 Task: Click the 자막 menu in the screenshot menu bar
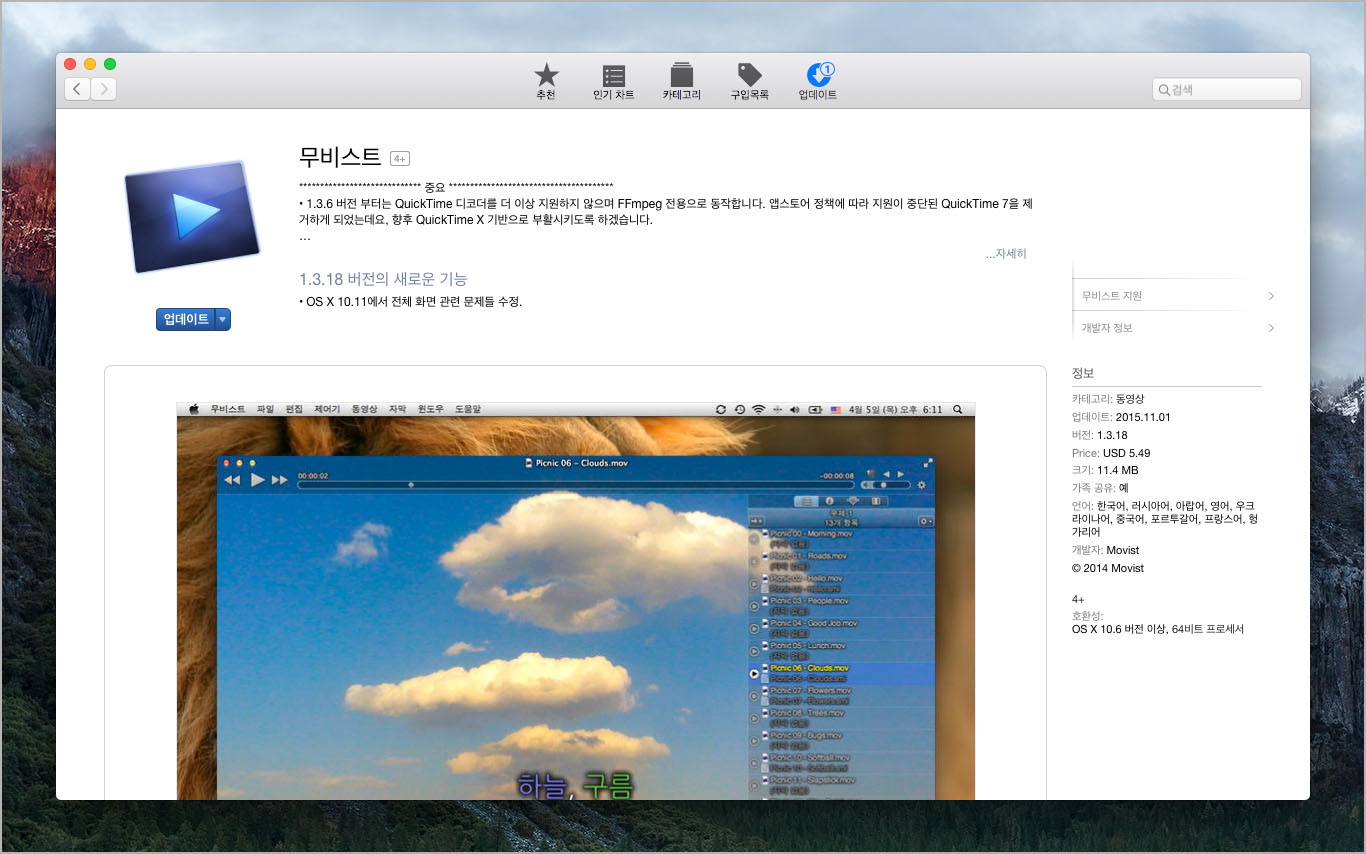pos(398,409)
